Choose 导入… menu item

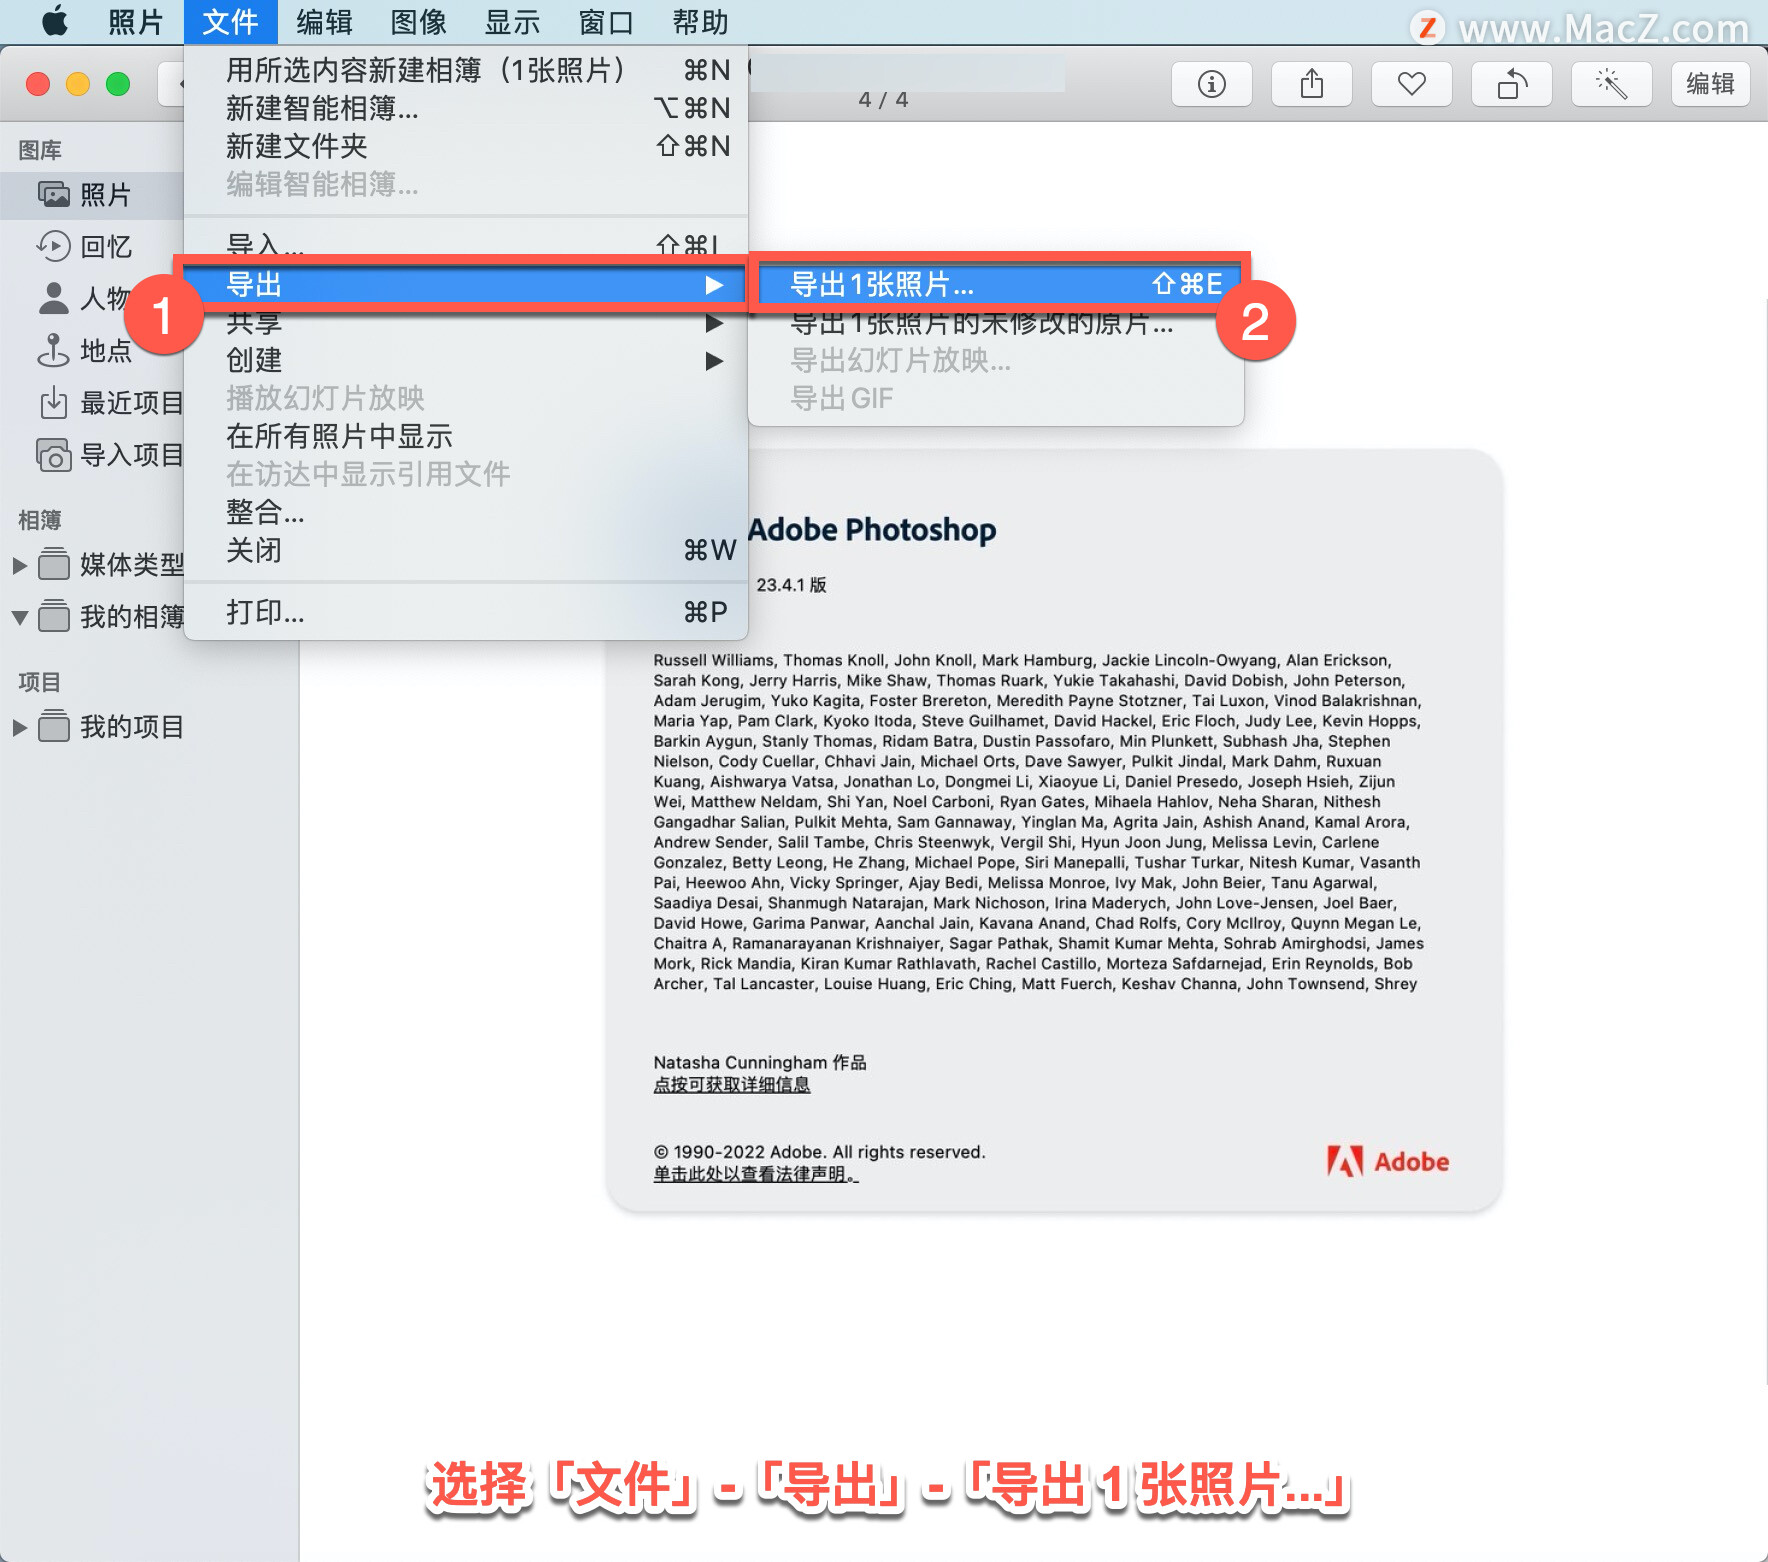coord(466,243)
